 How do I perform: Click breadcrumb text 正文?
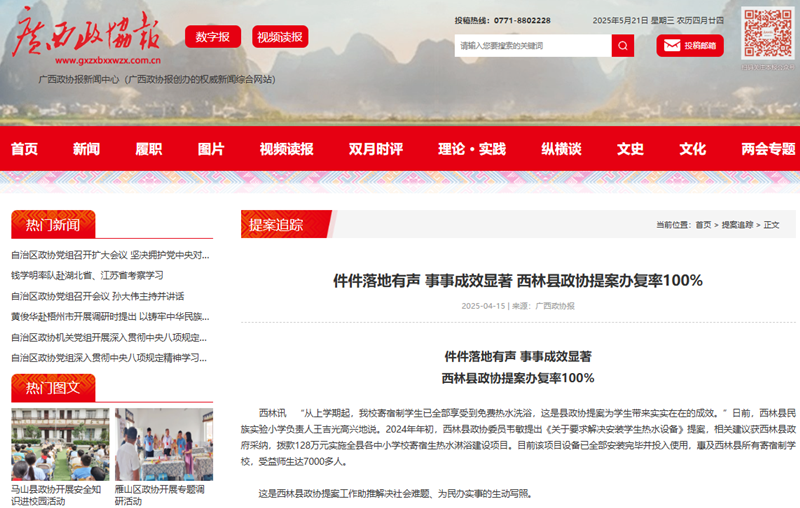(771, 224)
